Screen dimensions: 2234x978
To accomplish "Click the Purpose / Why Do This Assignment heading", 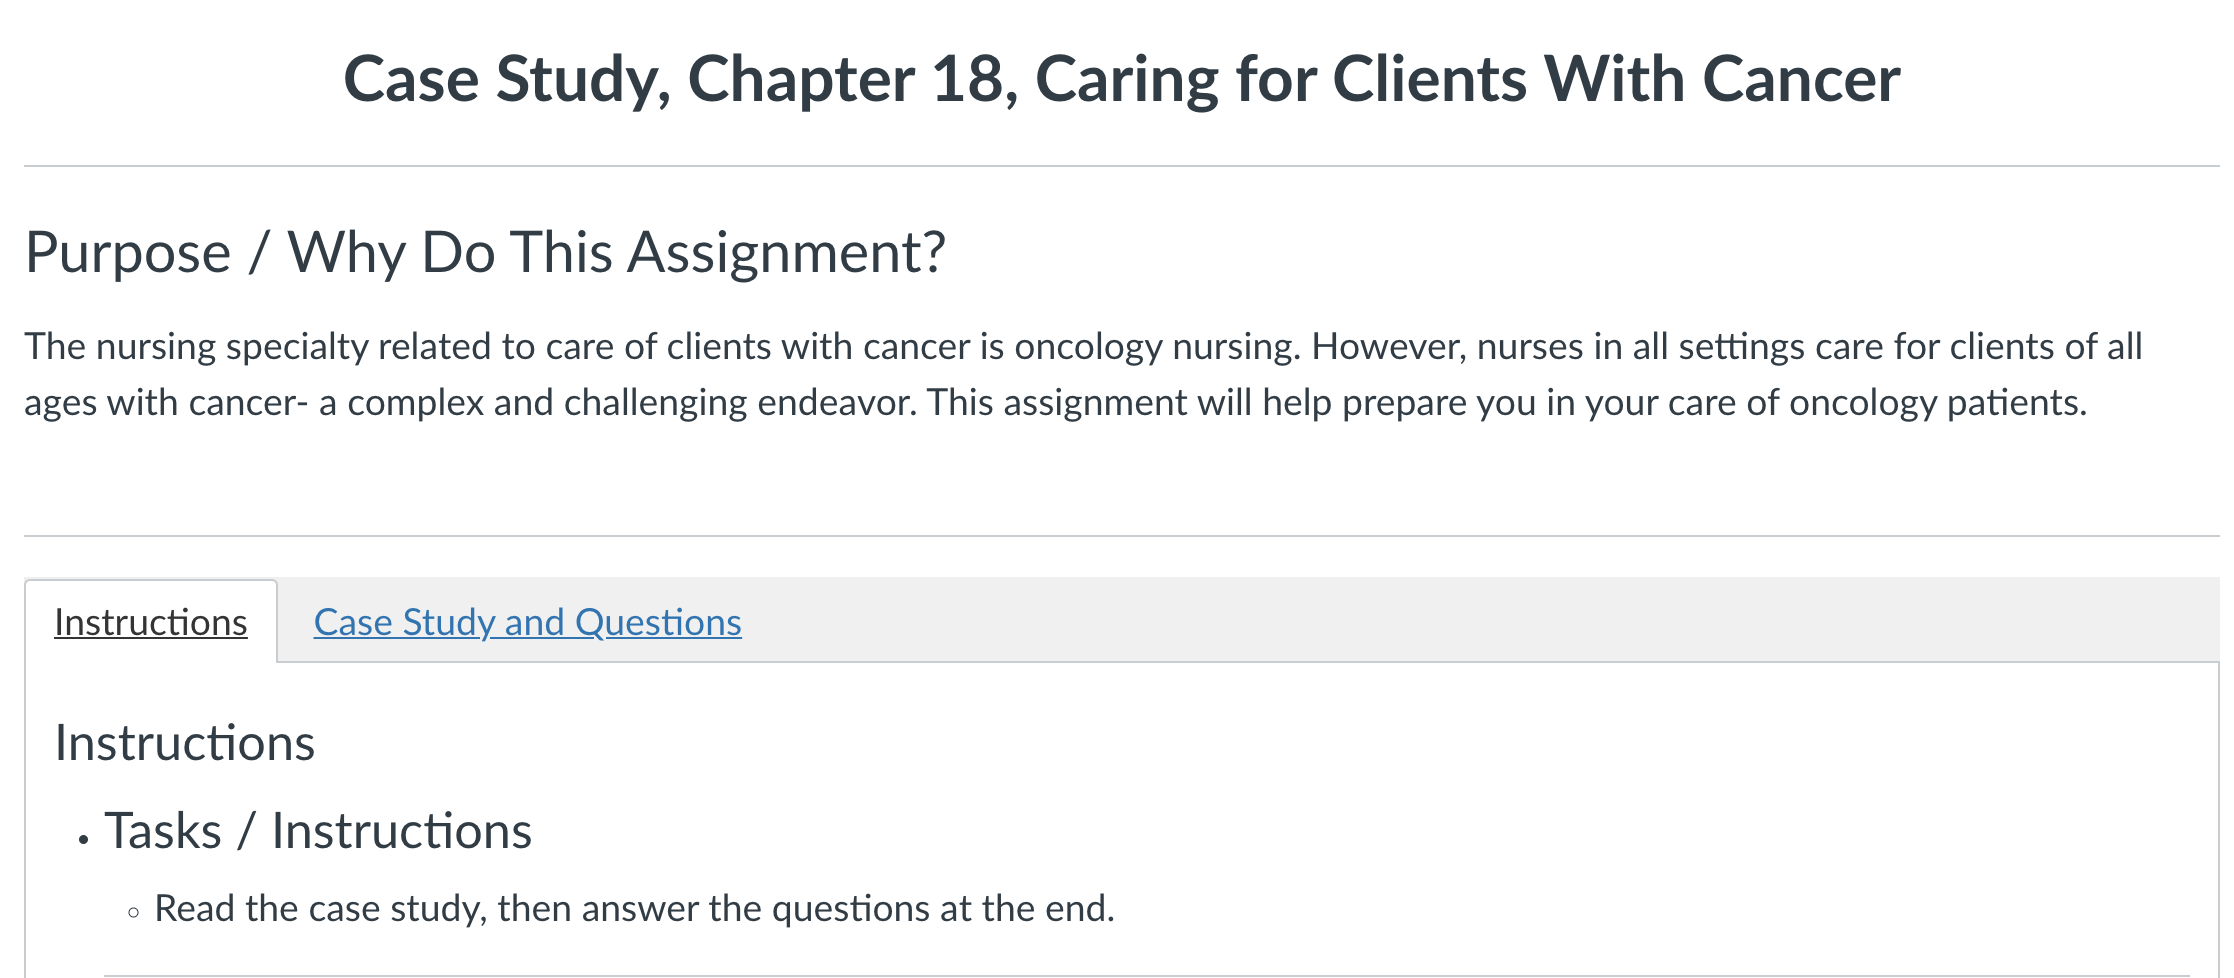I will pyautogui.click(x=487, y=251).
